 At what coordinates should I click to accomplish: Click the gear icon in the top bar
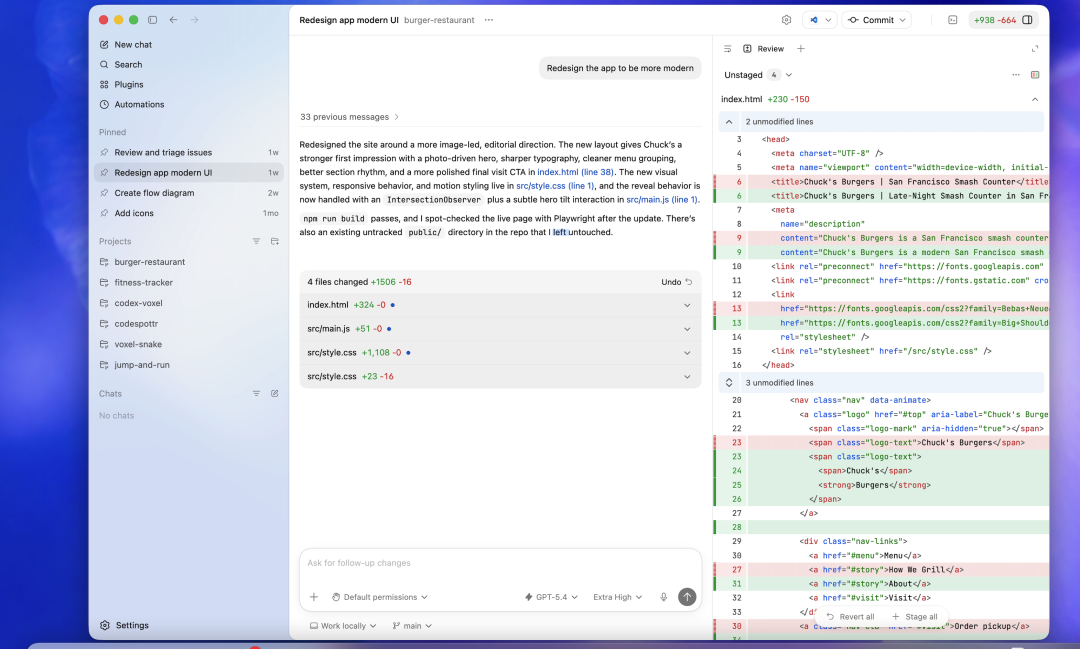[x=787, y=20]
